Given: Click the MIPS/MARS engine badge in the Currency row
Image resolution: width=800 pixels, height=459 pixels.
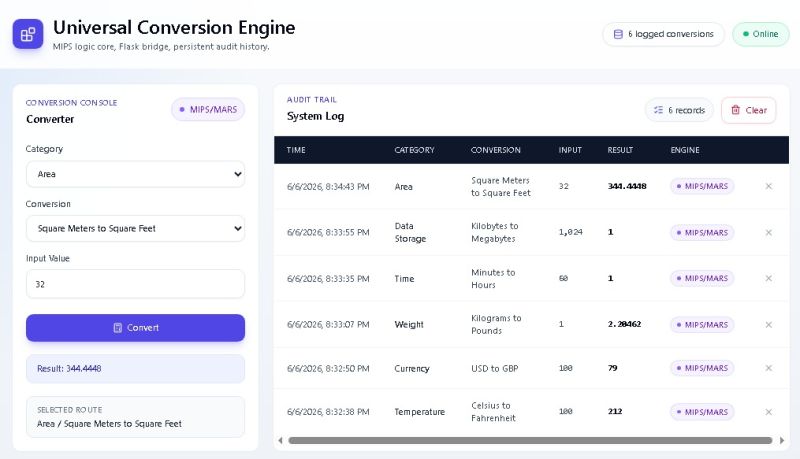Looking at the screenshot, I should tap(702, 368).
